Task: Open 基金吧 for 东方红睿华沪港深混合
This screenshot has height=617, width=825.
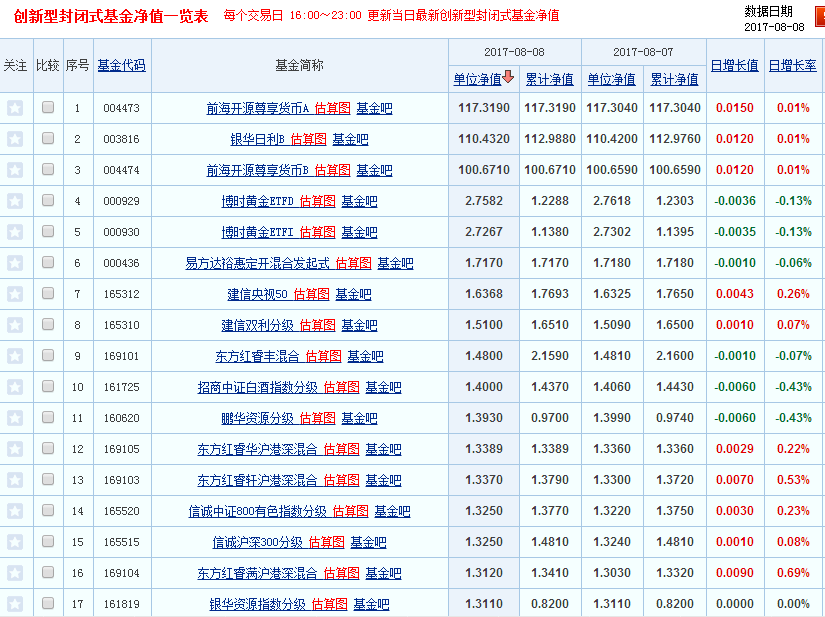Action: tap(383, 449)
